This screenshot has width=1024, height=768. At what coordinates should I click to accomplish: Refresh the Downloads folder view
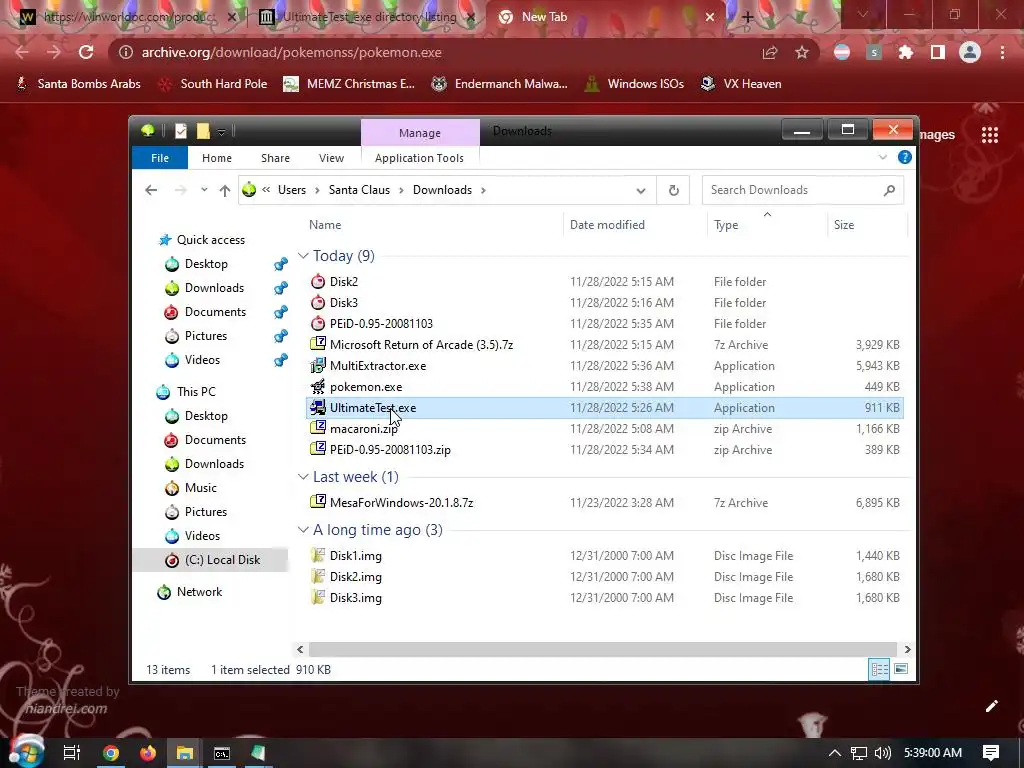673,191
